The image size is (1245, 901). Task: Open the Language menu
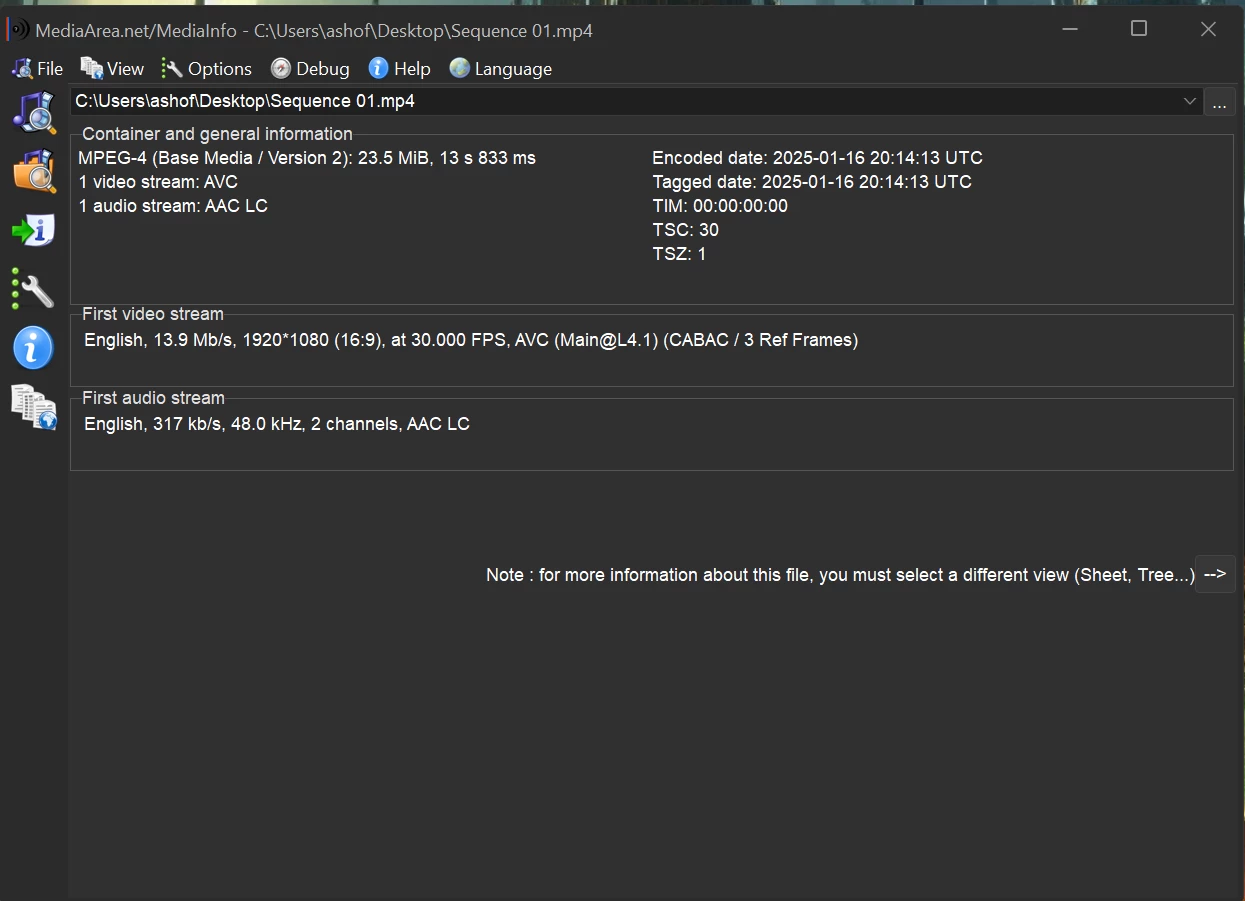[501, 69]
